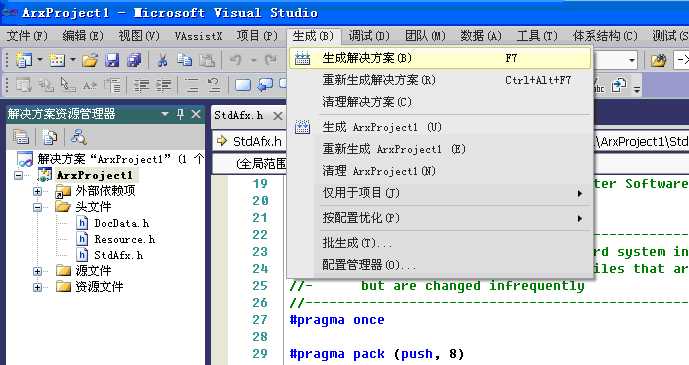
Task: Expand the 资源文件 folder node
Action: click(37, 287)
